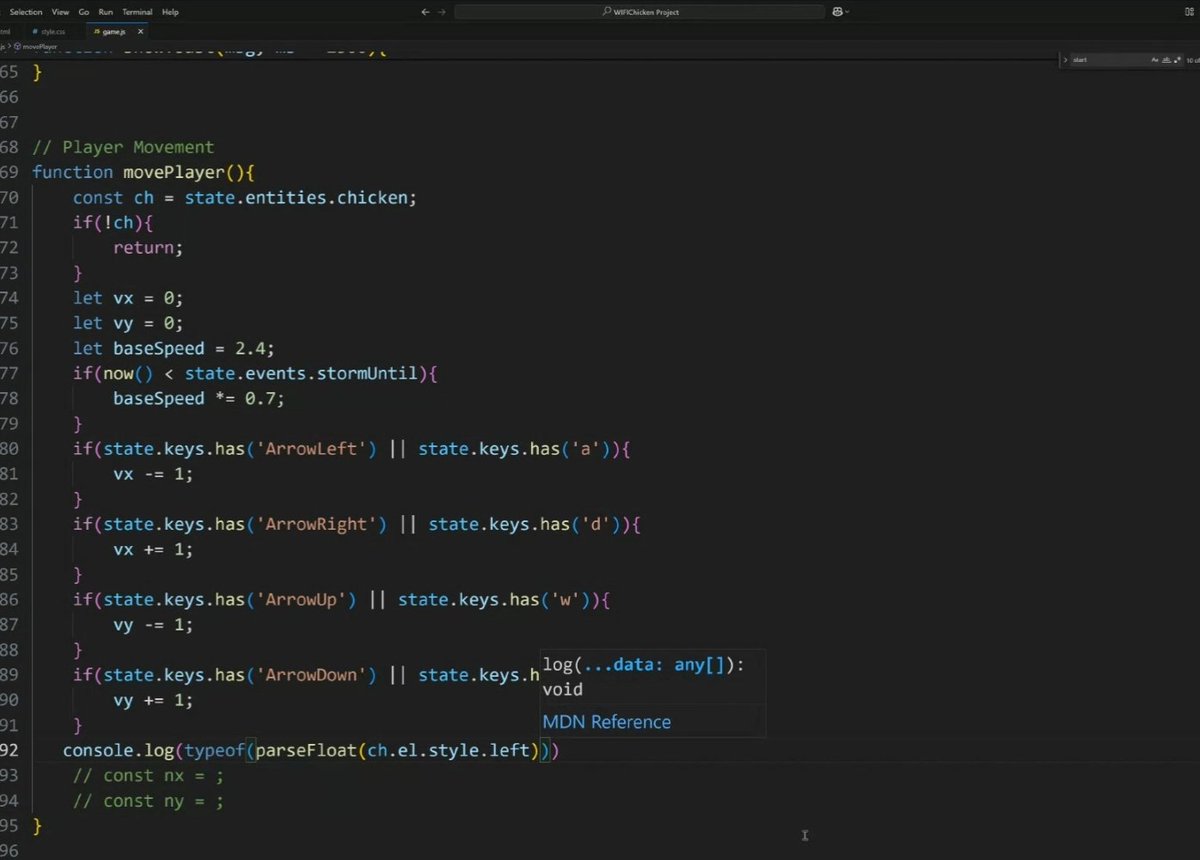Click the breadcrumb chevron after game.js
Image resolution: width=1200 pixels, height=860 pixels.
point(9,46)
